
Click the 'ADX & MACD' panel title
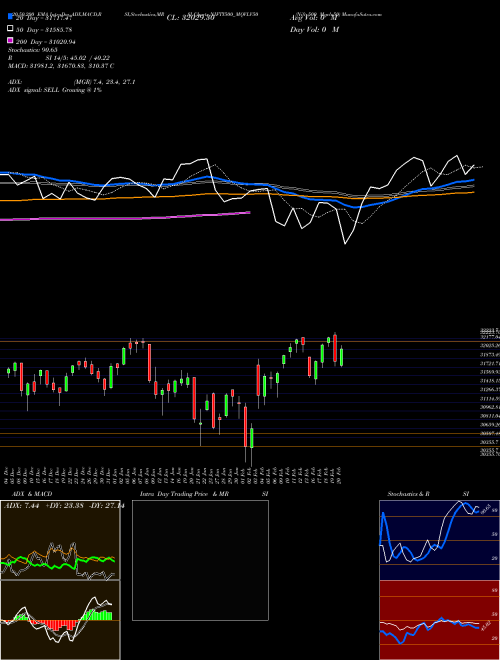pyautogui.click(x=32, y=494)
